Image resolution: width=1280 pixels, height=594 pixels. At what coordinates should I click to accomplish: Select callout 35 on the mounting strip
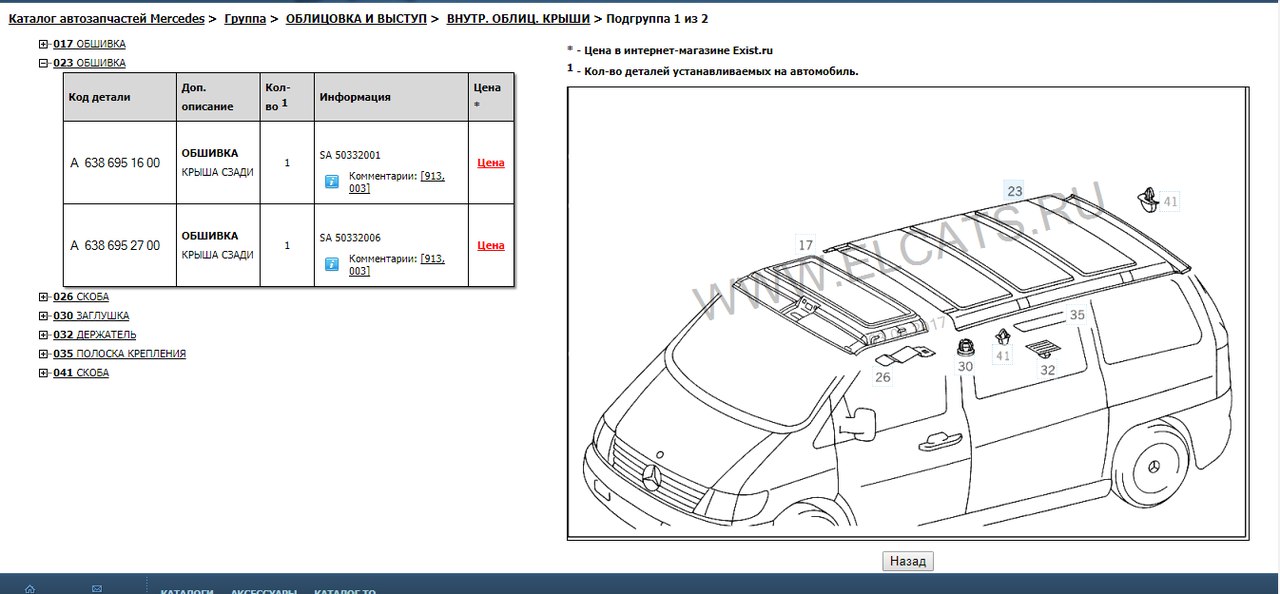(x=1076, y=315)
